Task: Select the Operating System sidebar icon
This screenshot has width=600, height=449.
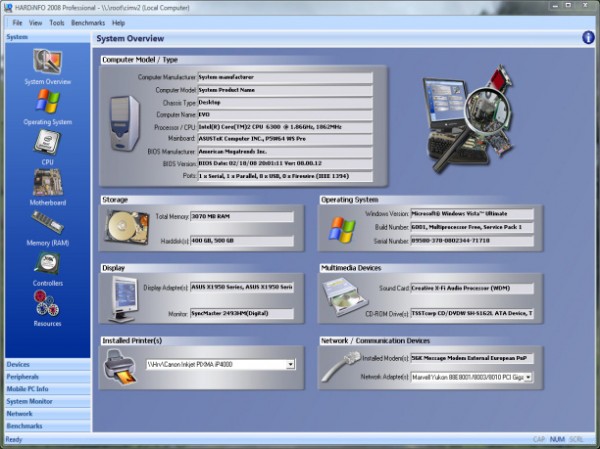Action: pyautogui.click(x=47, y=103)
